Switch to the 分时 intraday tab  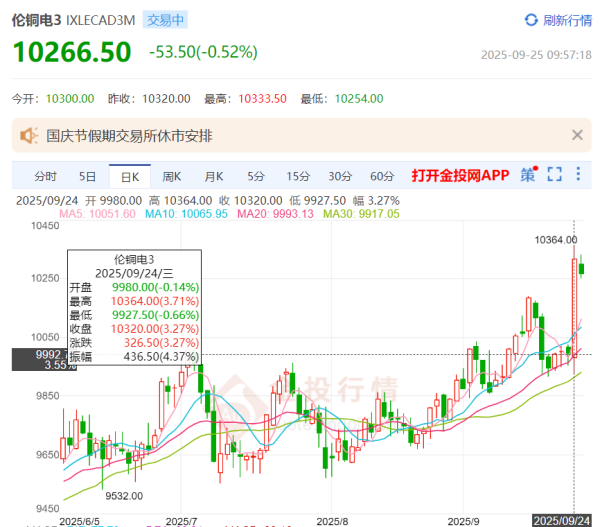pos(45,177)
